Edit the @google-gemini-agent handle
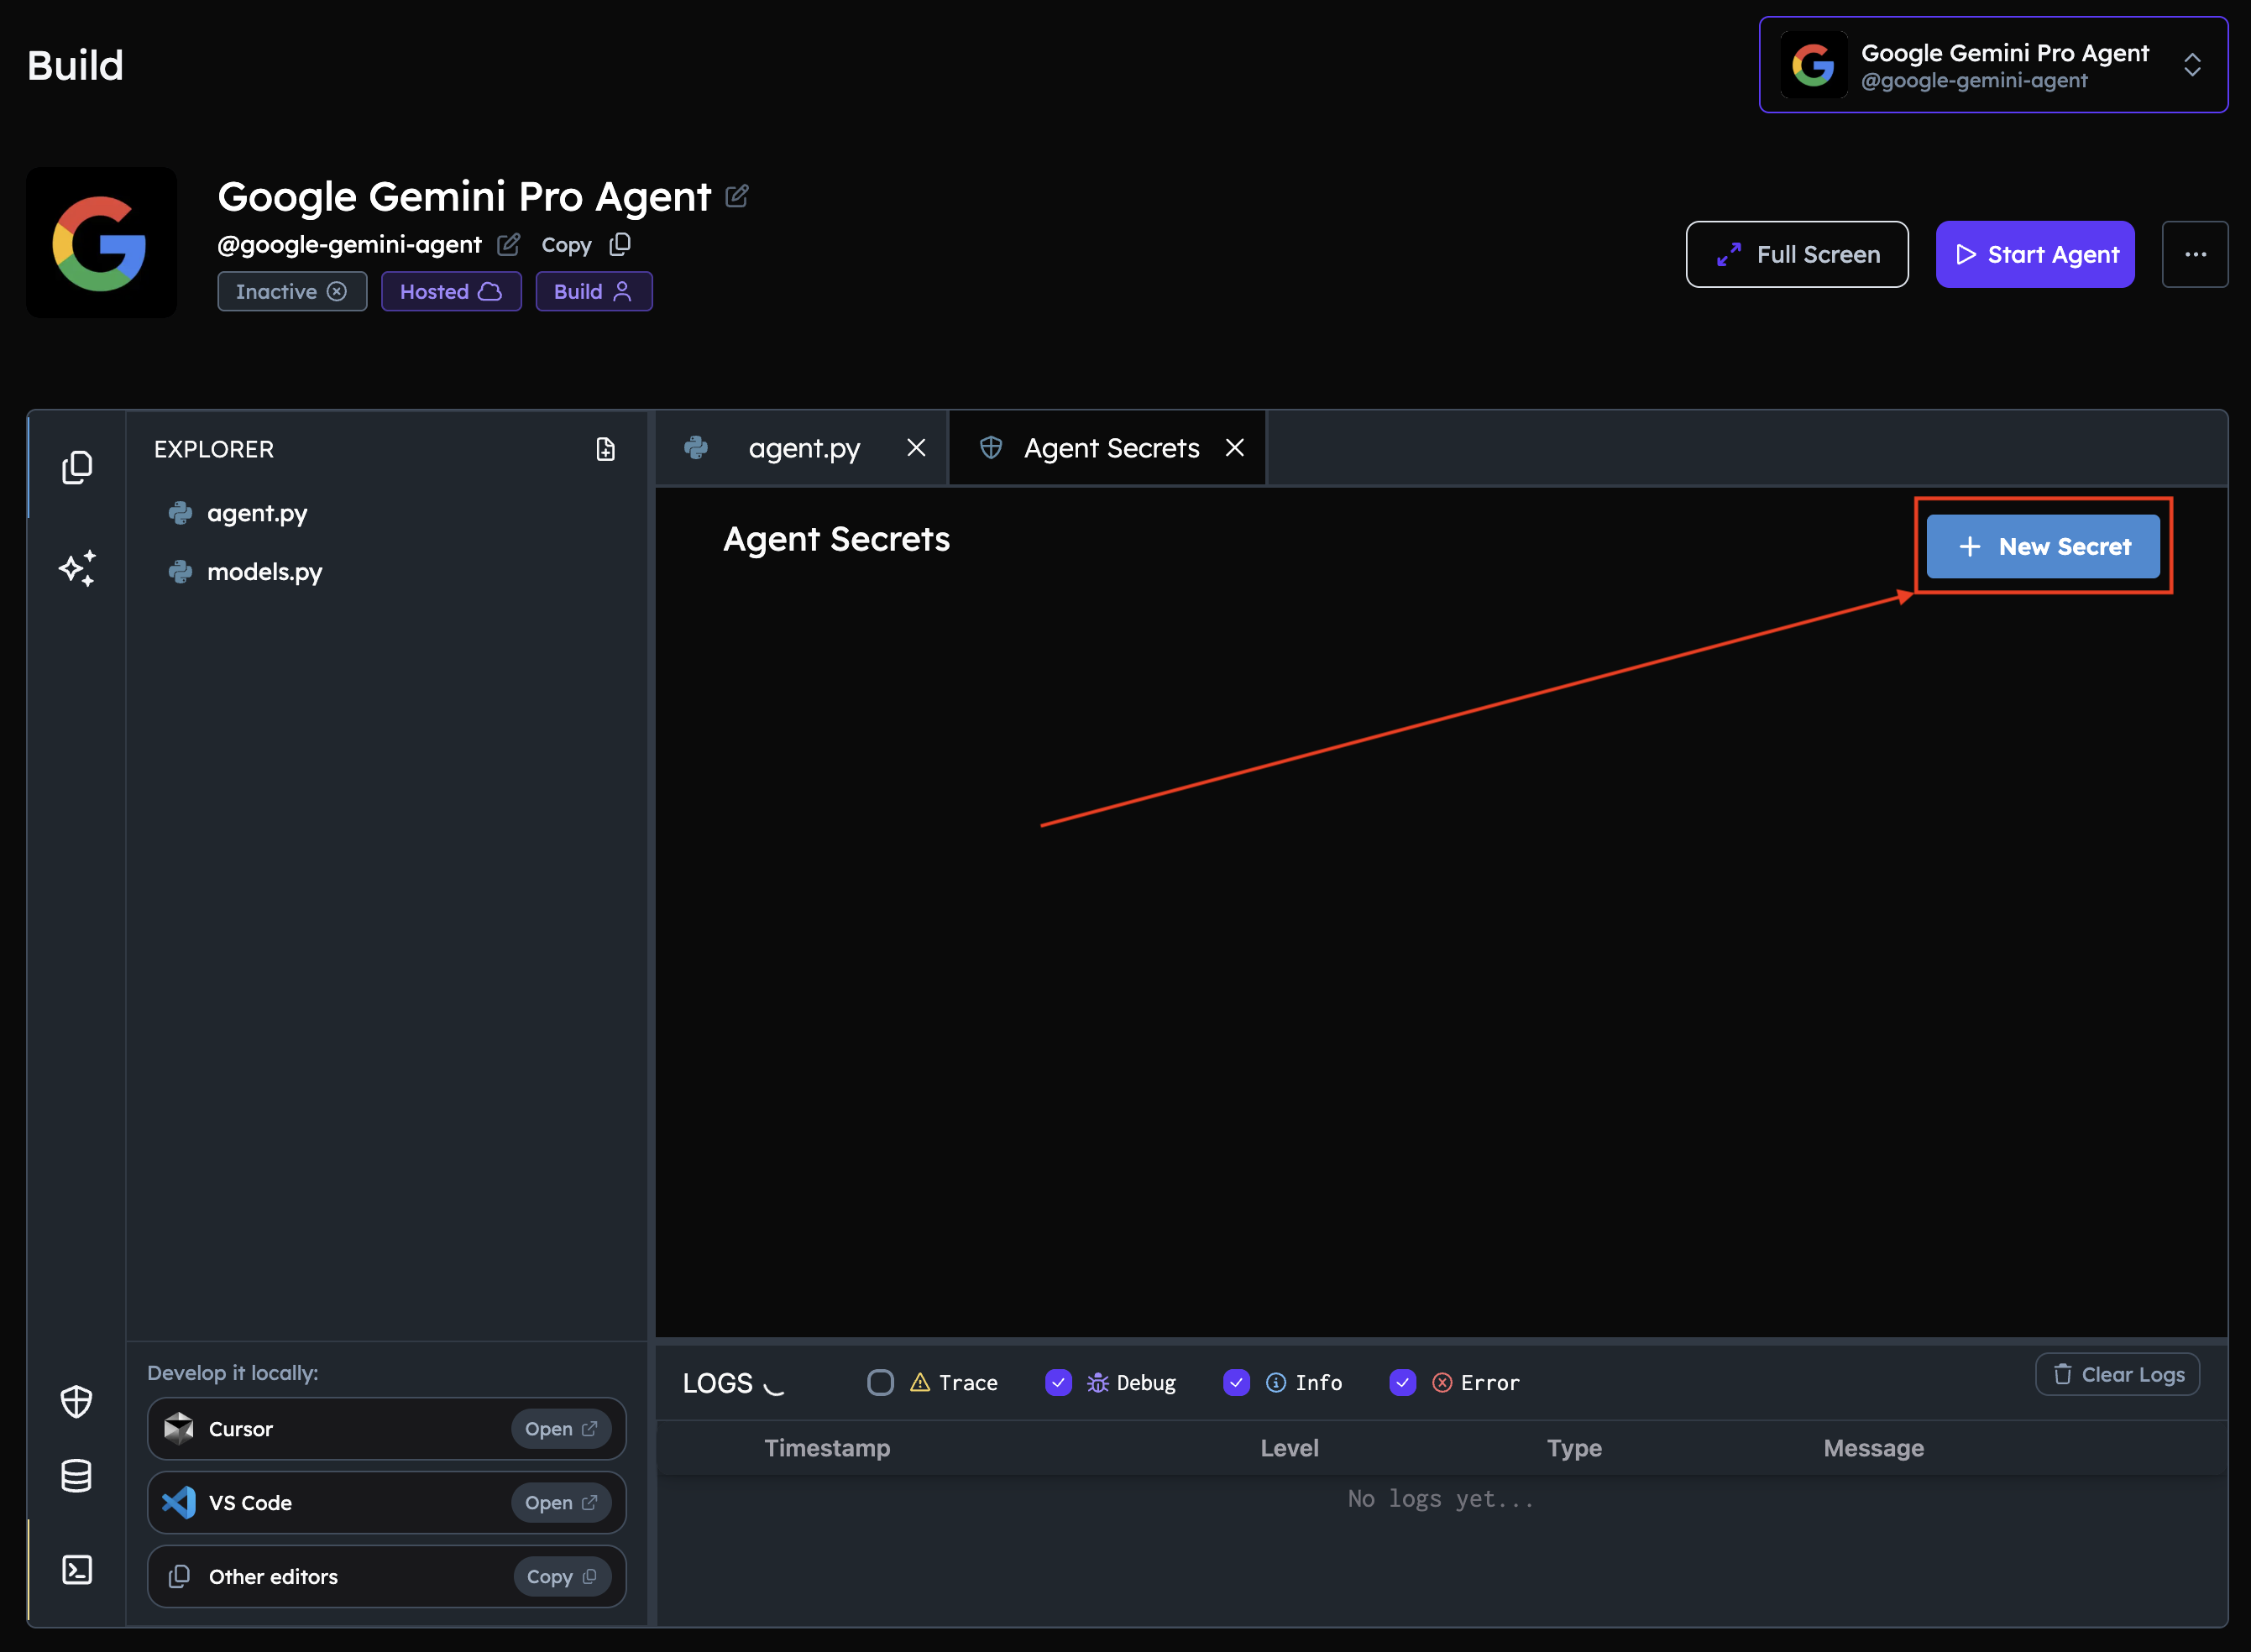The width and height of the screenshot is (2251, 1652). tap(509, 244)
